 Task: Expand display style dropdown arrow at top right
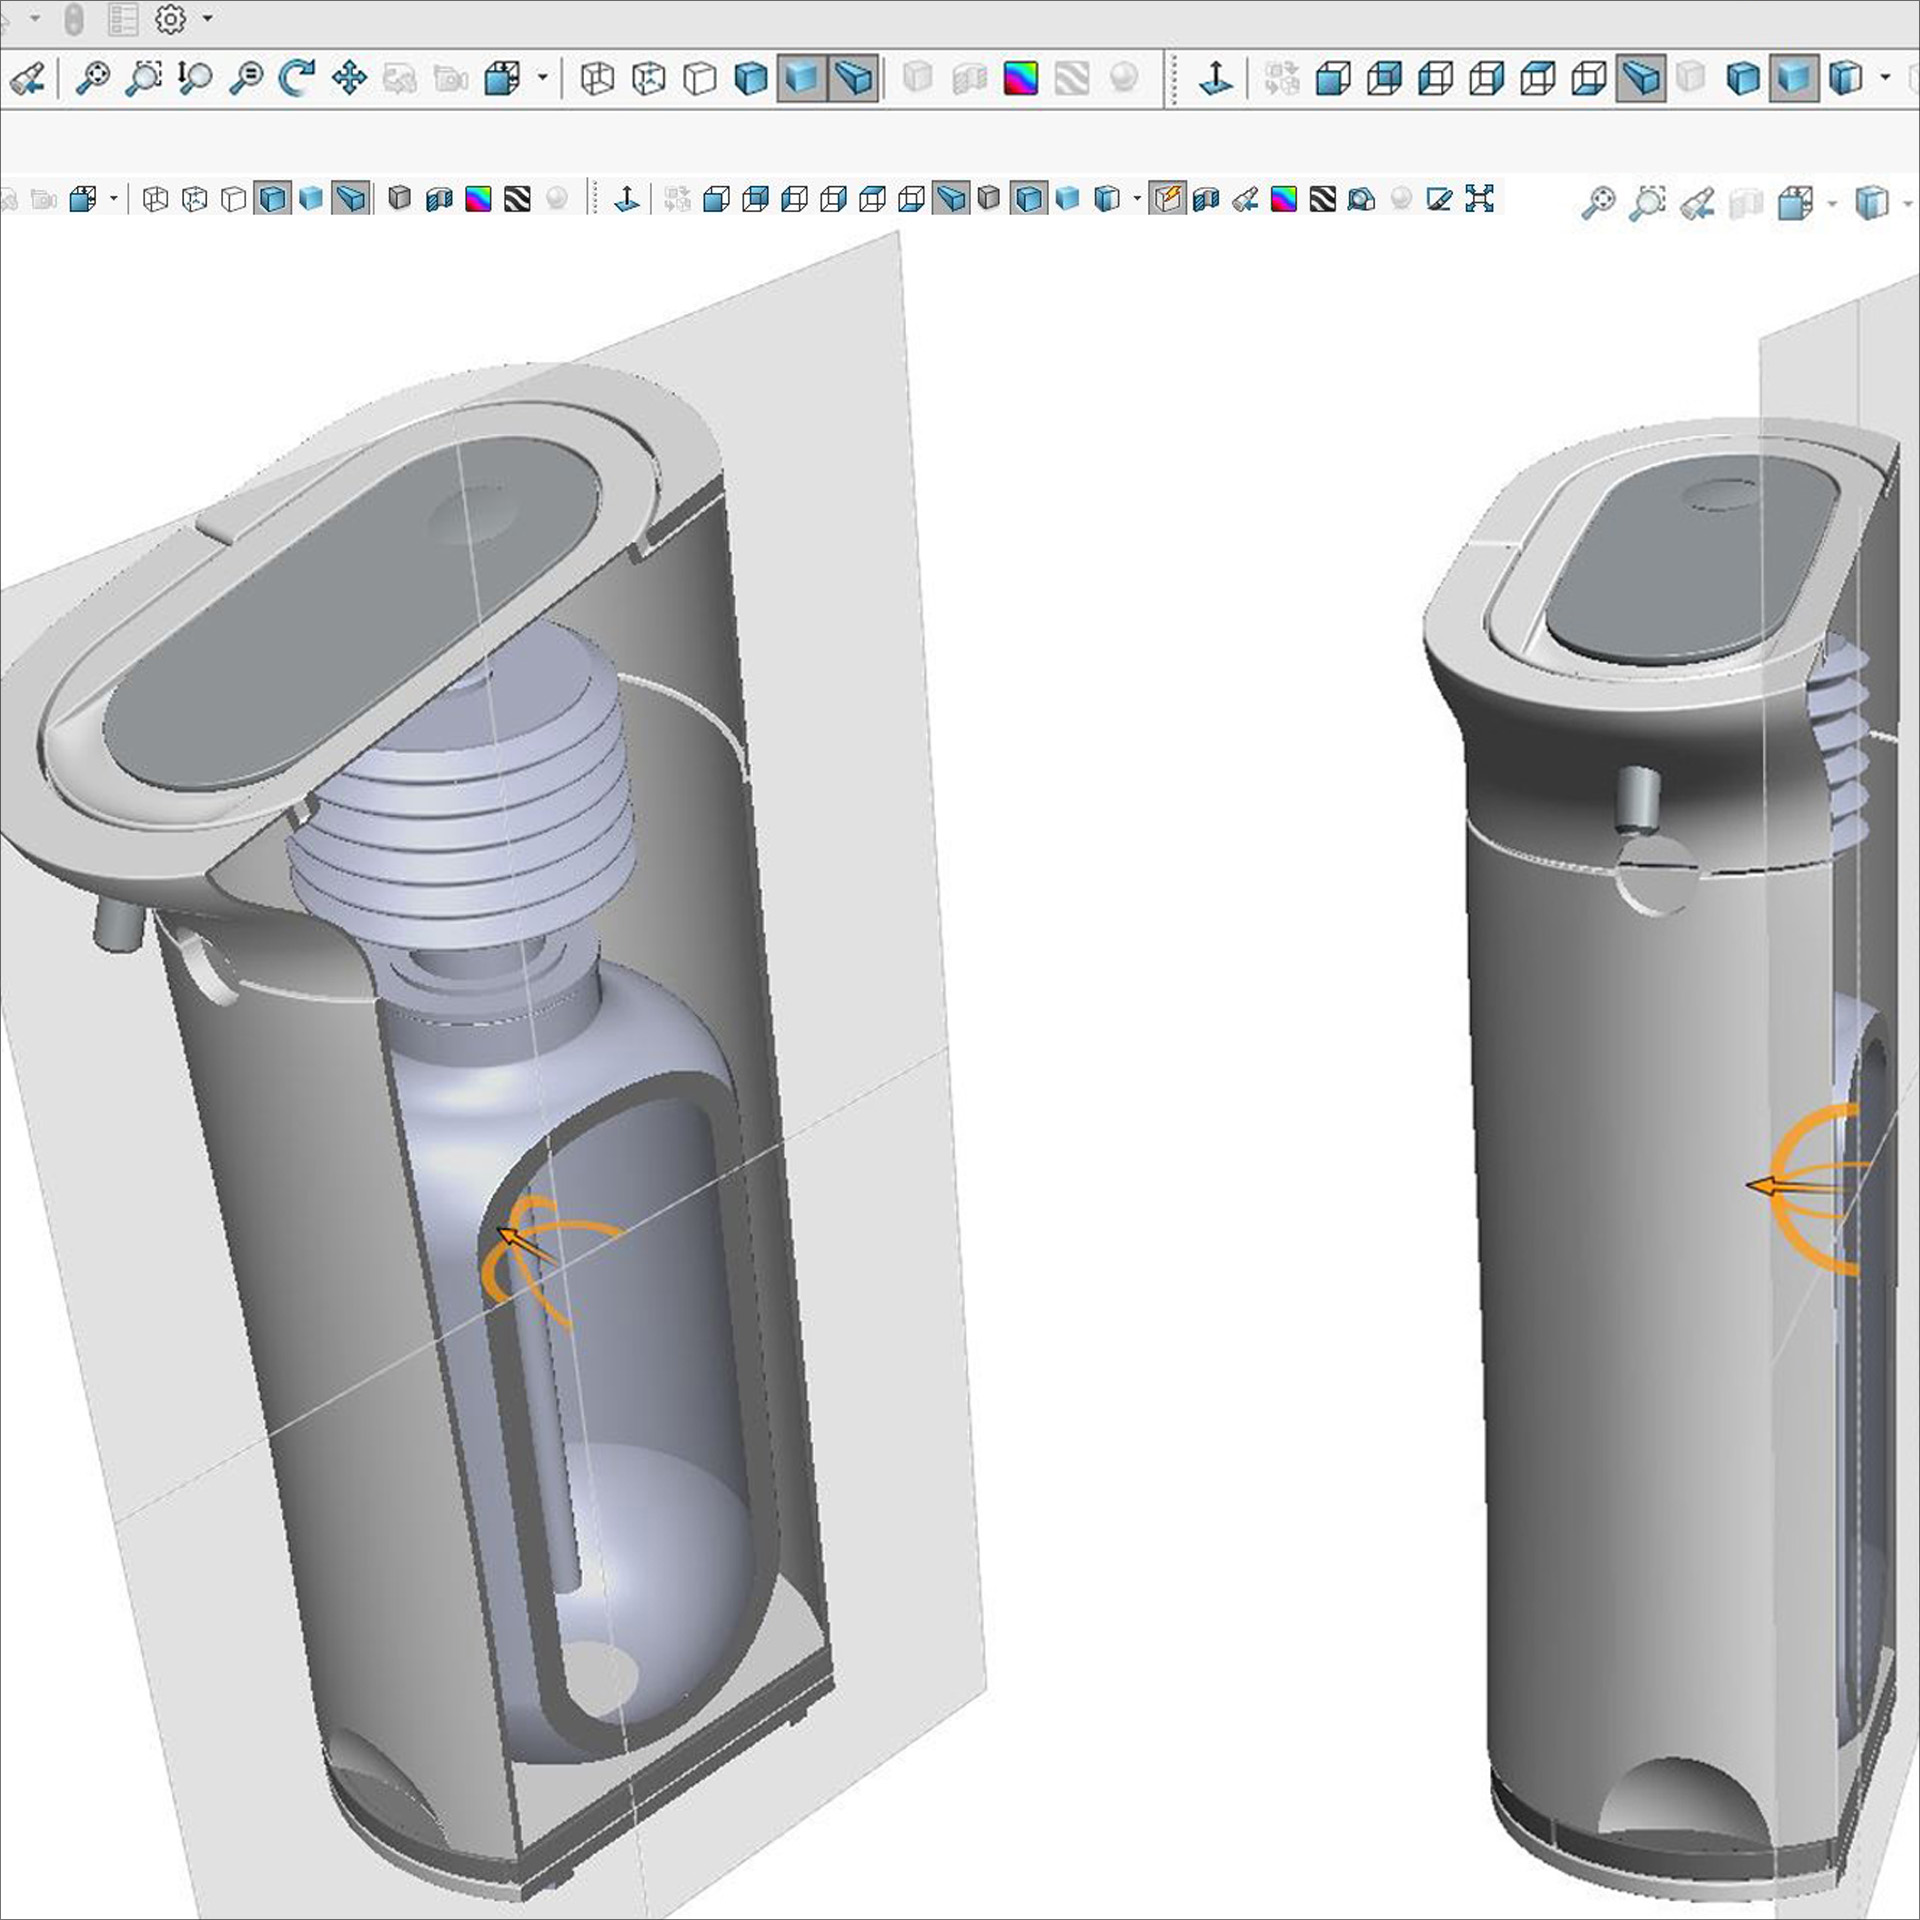(x=1885, y=77)
